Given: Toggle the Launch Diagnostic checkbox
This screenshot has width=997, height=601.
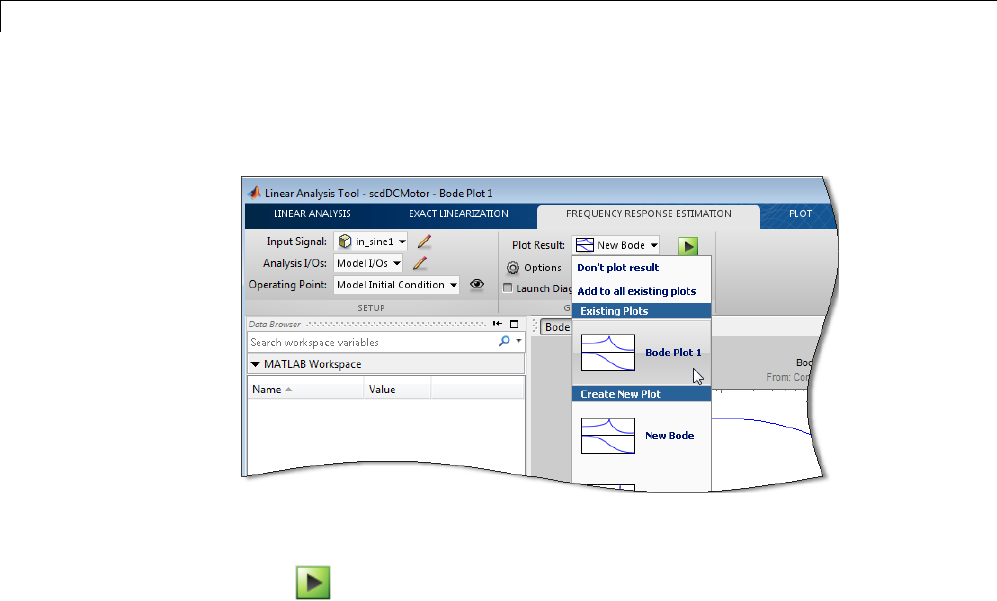Looking at the screenshot, I should 507,288.
